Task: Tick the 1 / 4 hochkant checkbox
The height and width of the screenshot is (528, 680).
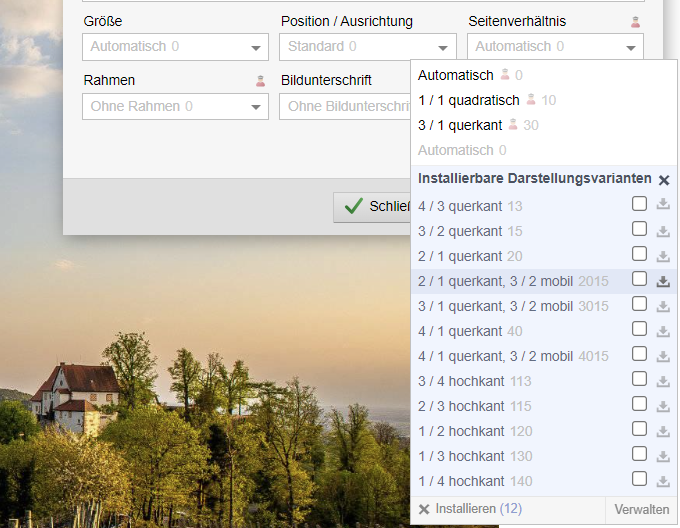Action: click(x=639, y=479)
